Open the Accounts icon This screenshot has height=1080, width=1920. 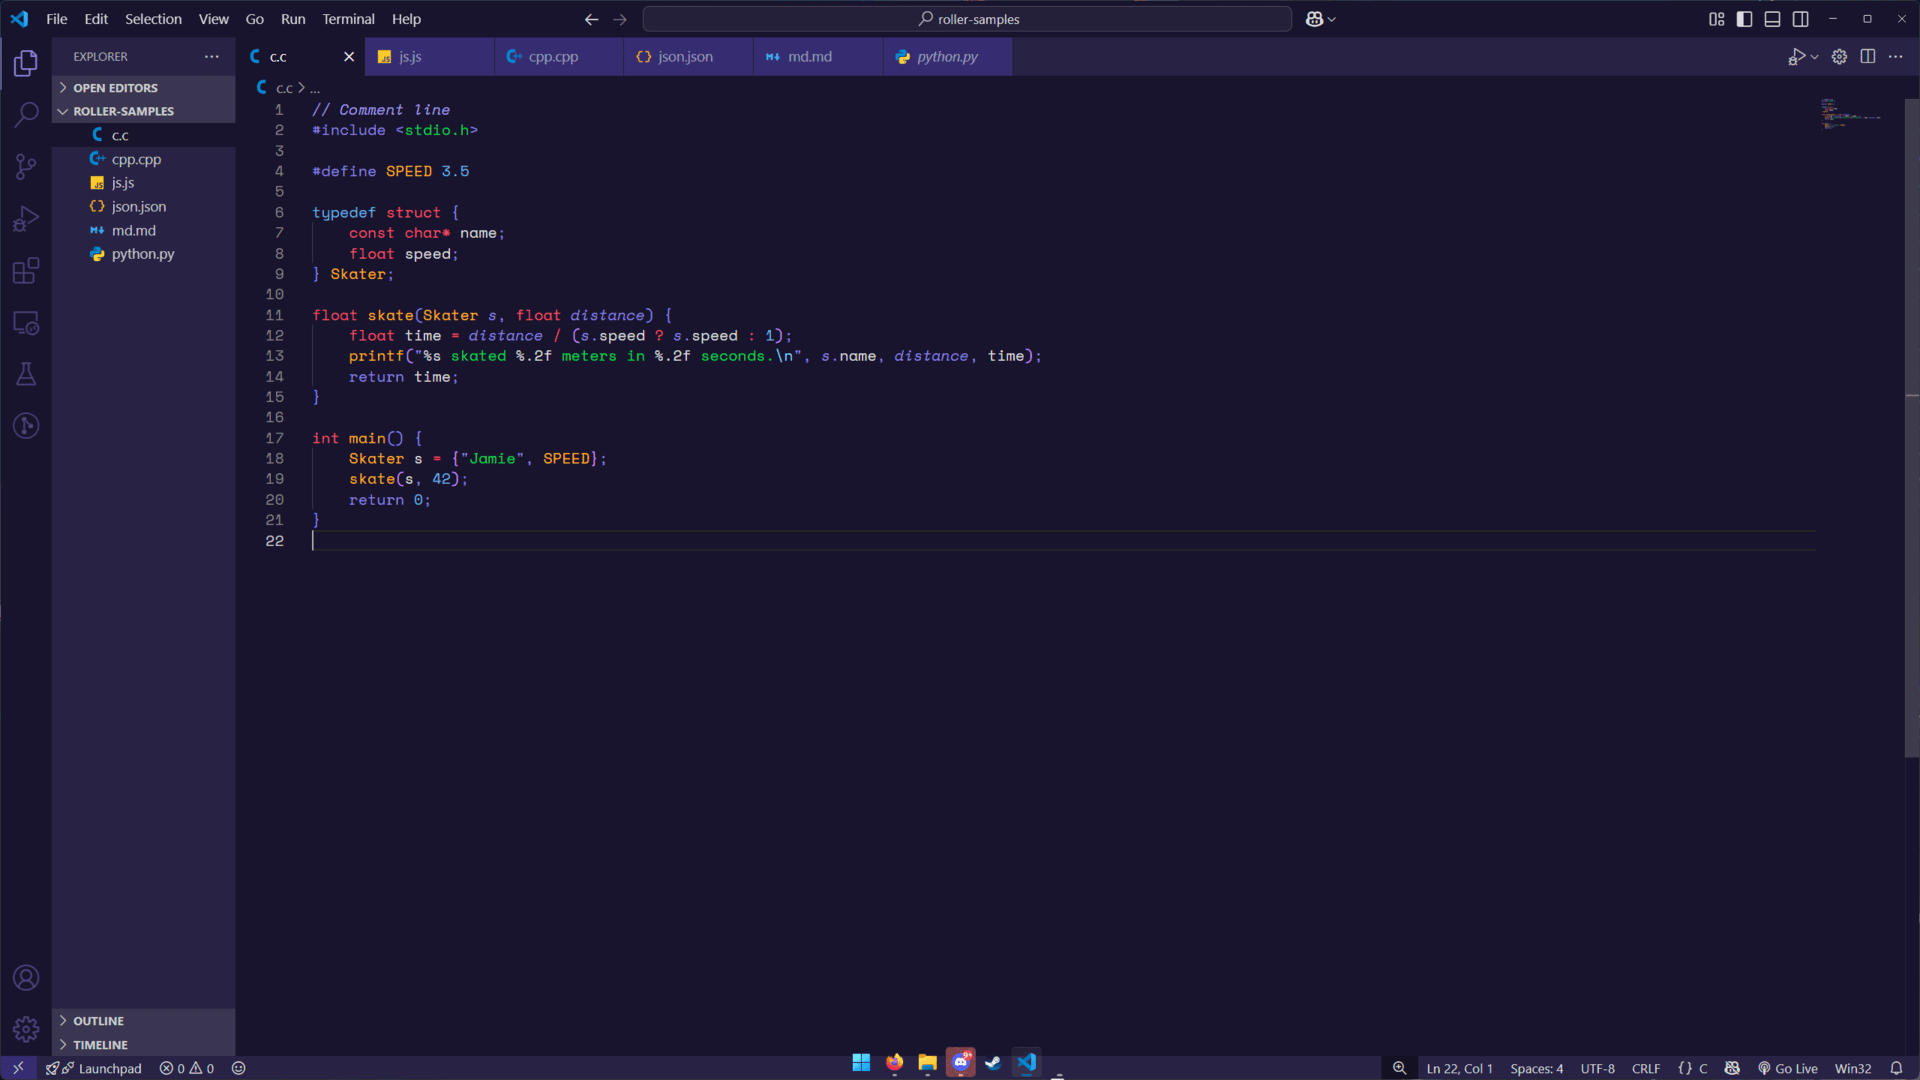[26, 977]
